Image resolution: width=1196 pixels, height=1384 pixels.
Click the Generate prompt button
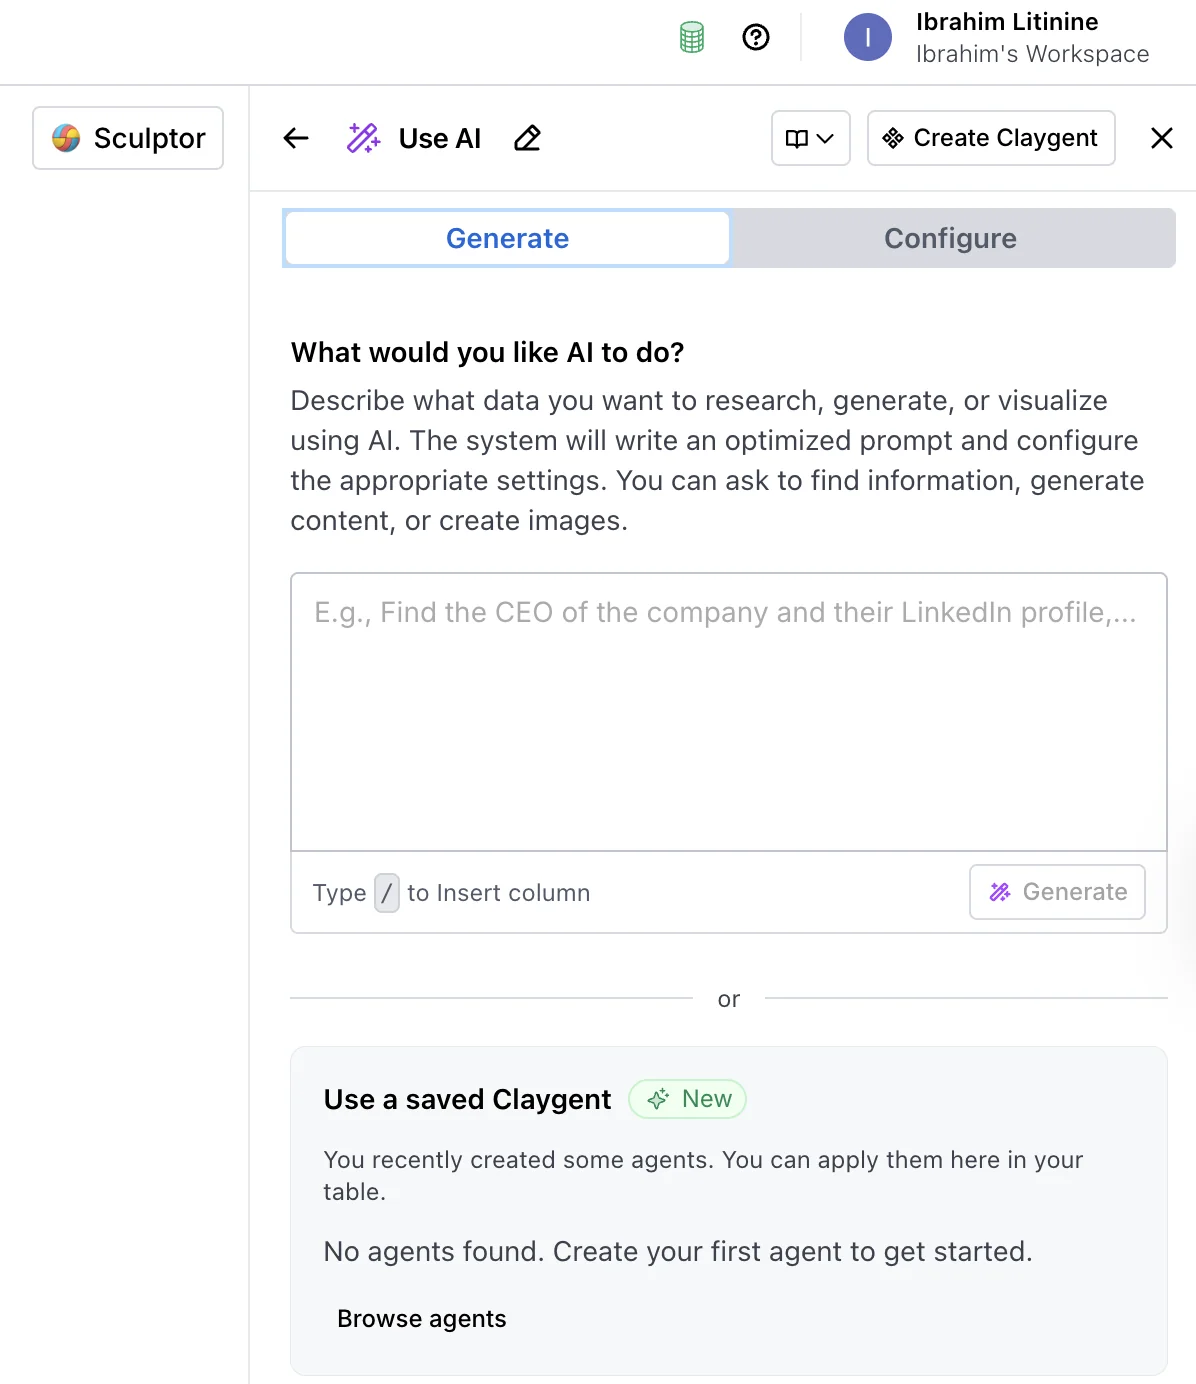[1057, 892]
